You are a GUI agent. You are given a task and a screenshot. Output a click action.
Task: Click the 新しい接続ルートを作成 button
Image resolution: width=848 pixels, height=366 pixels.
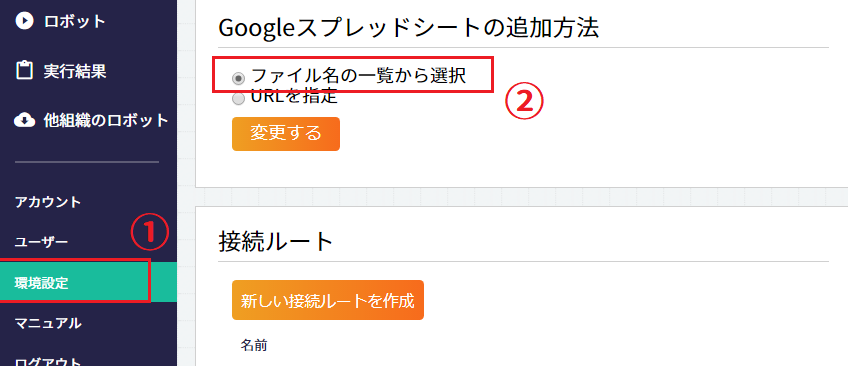point(328,300)
